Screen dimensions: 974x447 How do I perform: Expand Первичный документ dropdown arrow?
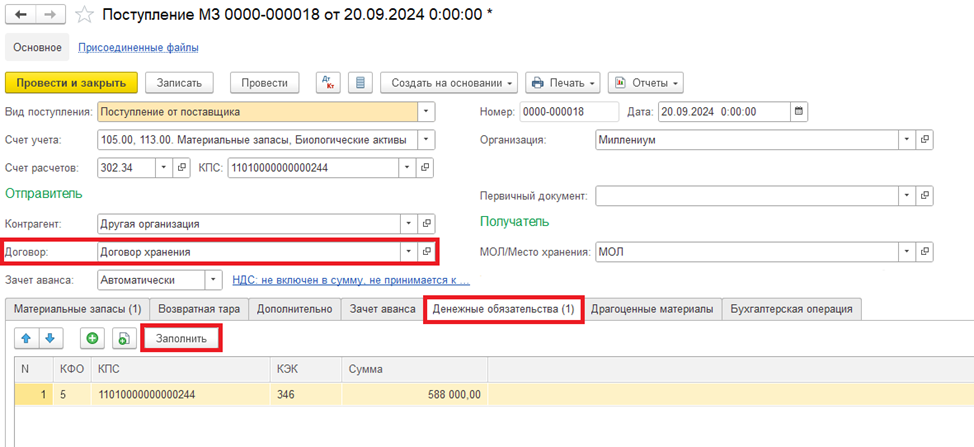(906, 196)
